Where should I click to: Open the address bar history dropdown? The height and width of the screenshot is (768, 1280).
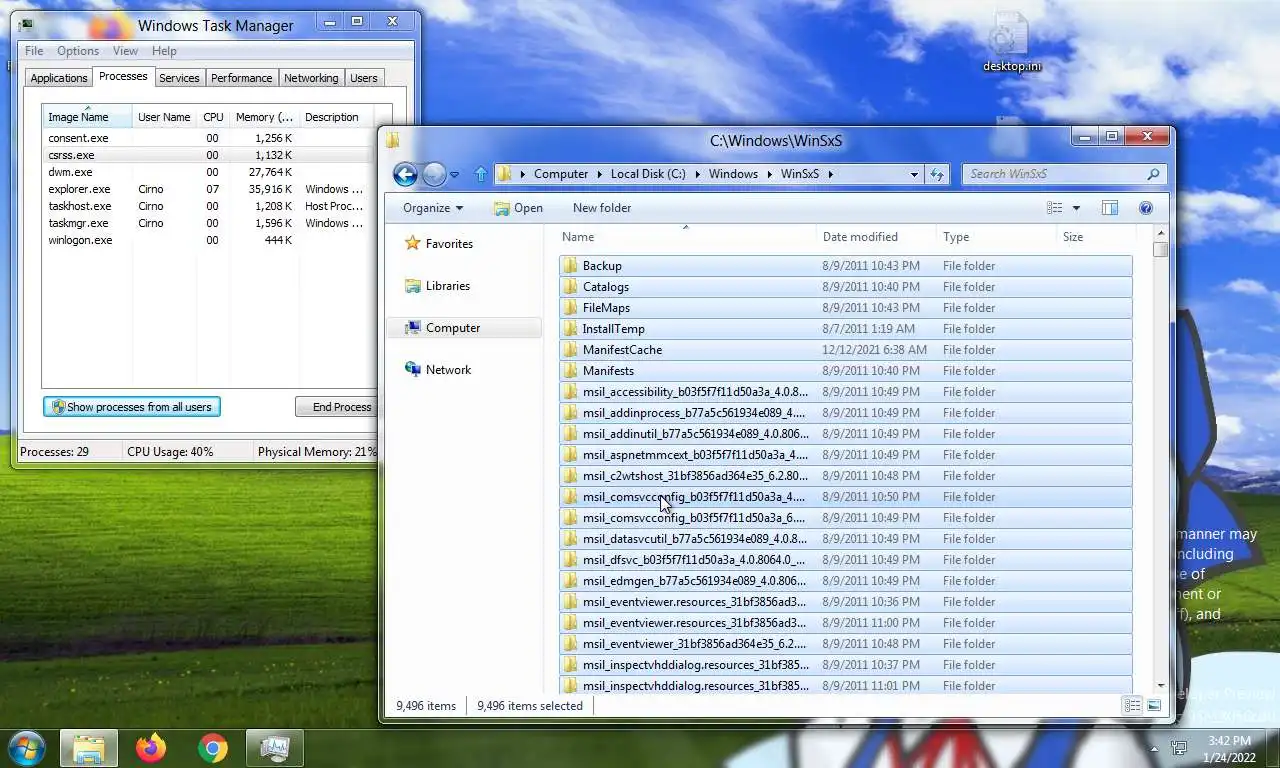point(914,174)
